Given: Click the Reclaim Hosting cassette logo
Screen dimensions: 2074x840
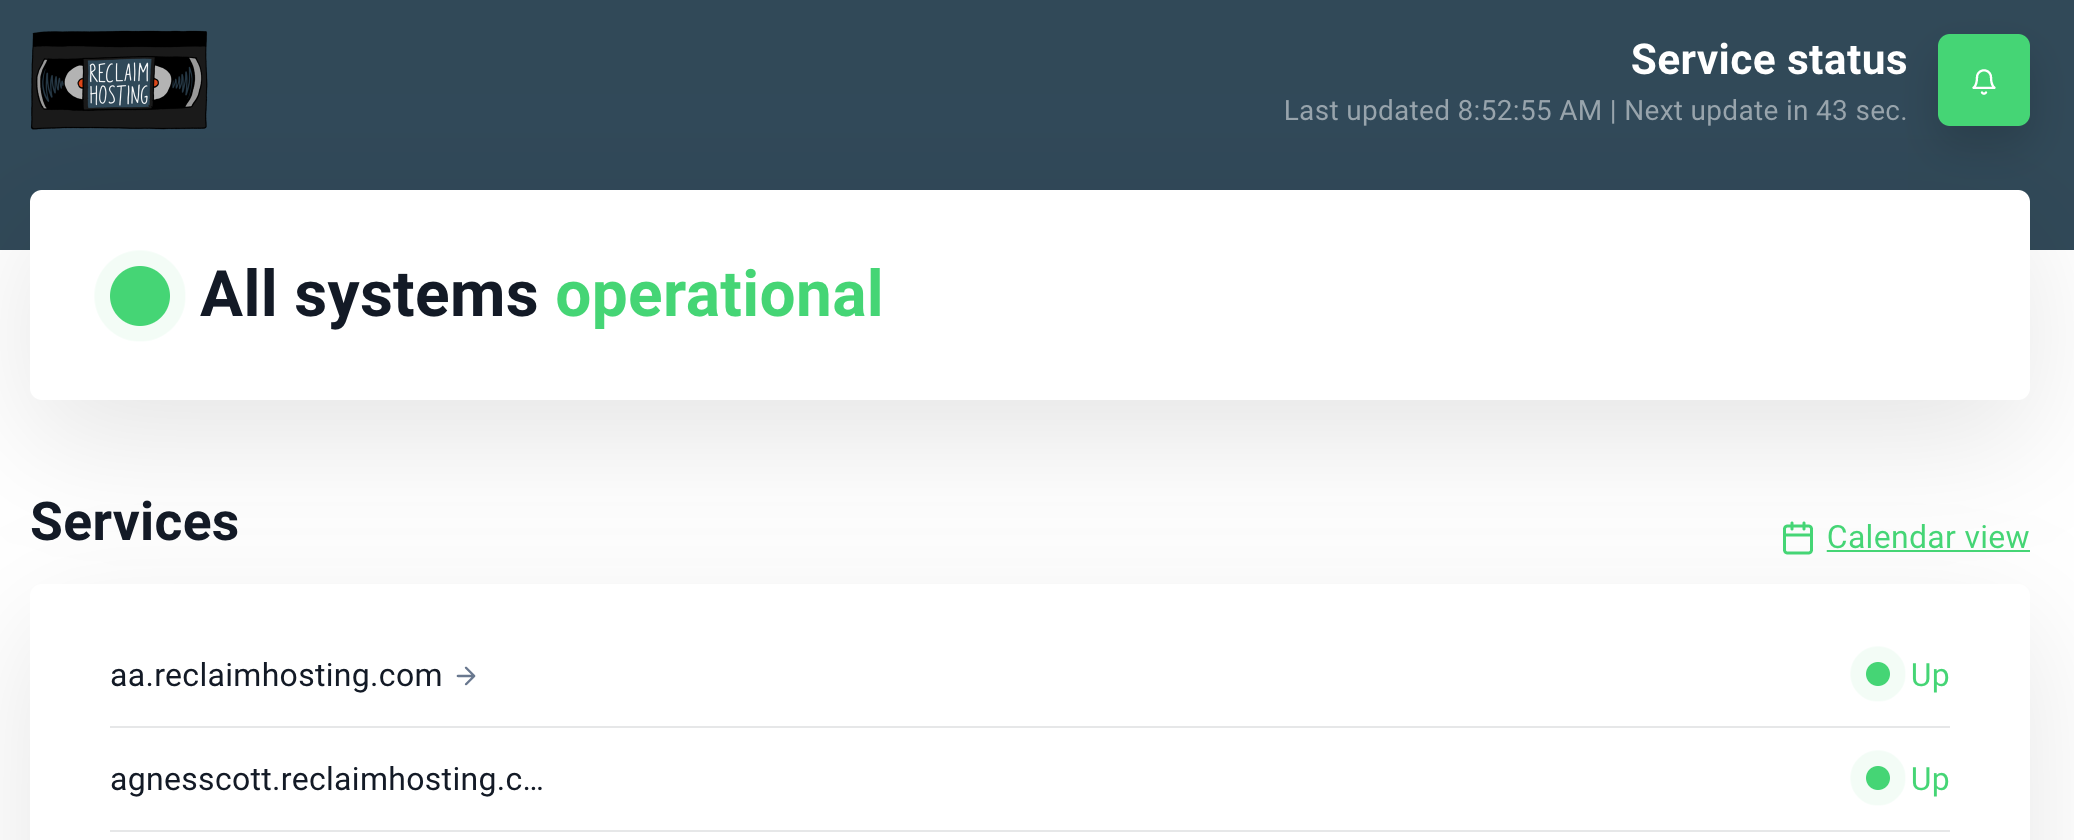Looking at the screenshot, I should pos(119,80).
